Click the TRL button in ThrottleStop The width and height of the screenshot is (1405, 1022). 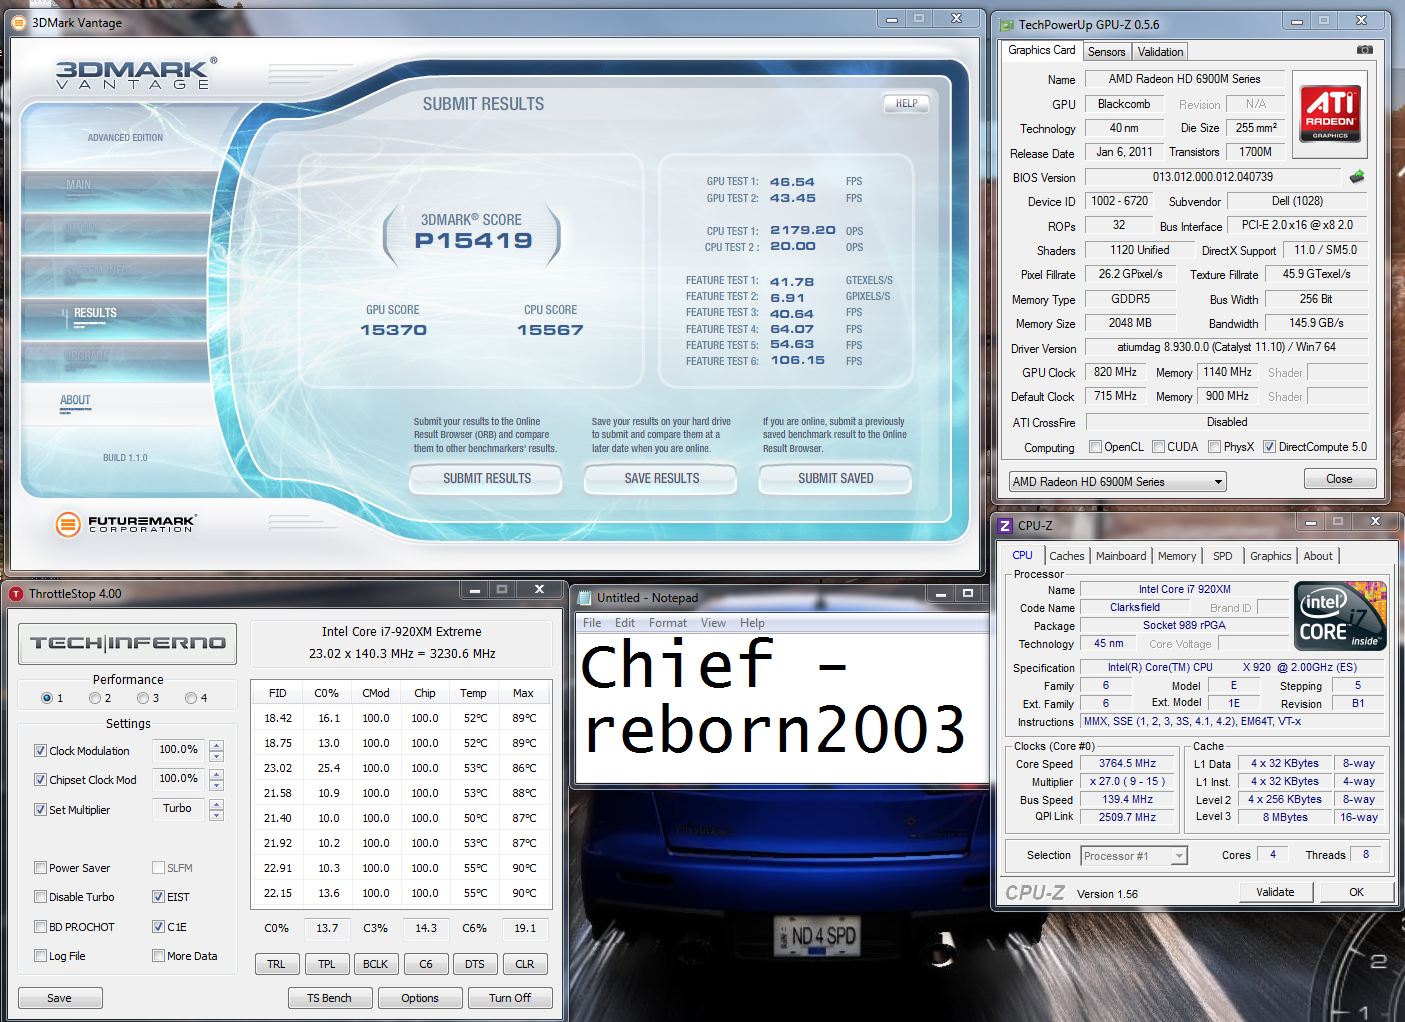point(276,964)
